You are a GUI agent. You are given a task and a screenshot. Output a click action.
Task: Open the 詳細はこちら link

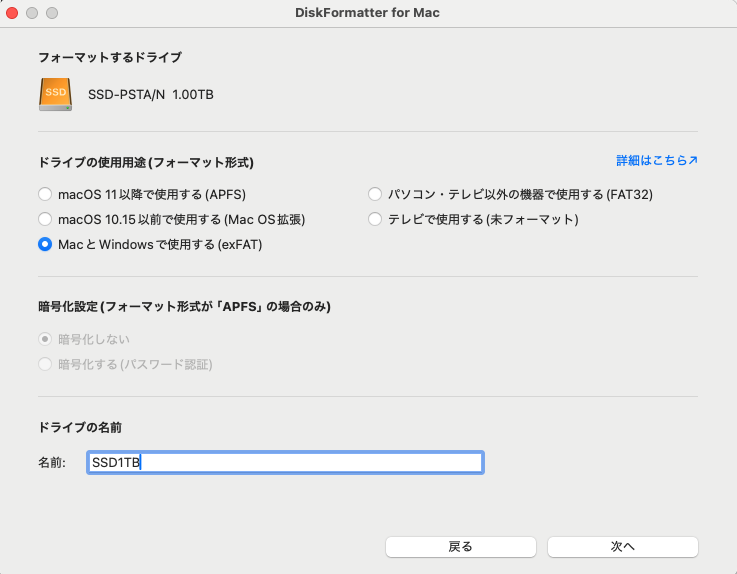tap(656, 160)
